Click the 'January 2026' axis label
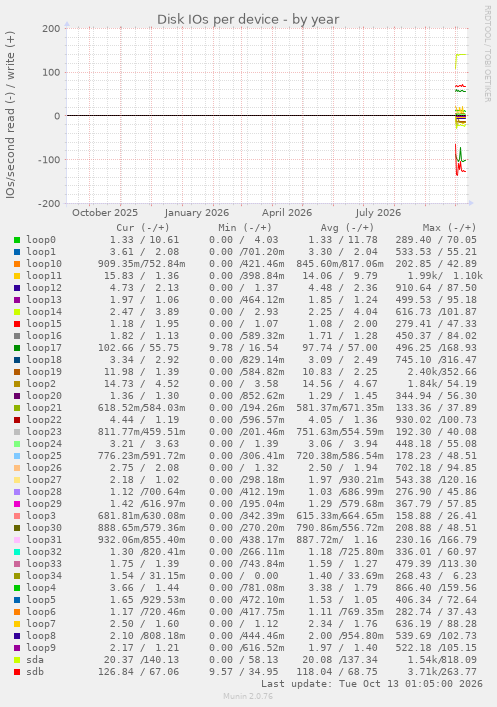This screenshot has width=497, height=707. pos(197,212)
